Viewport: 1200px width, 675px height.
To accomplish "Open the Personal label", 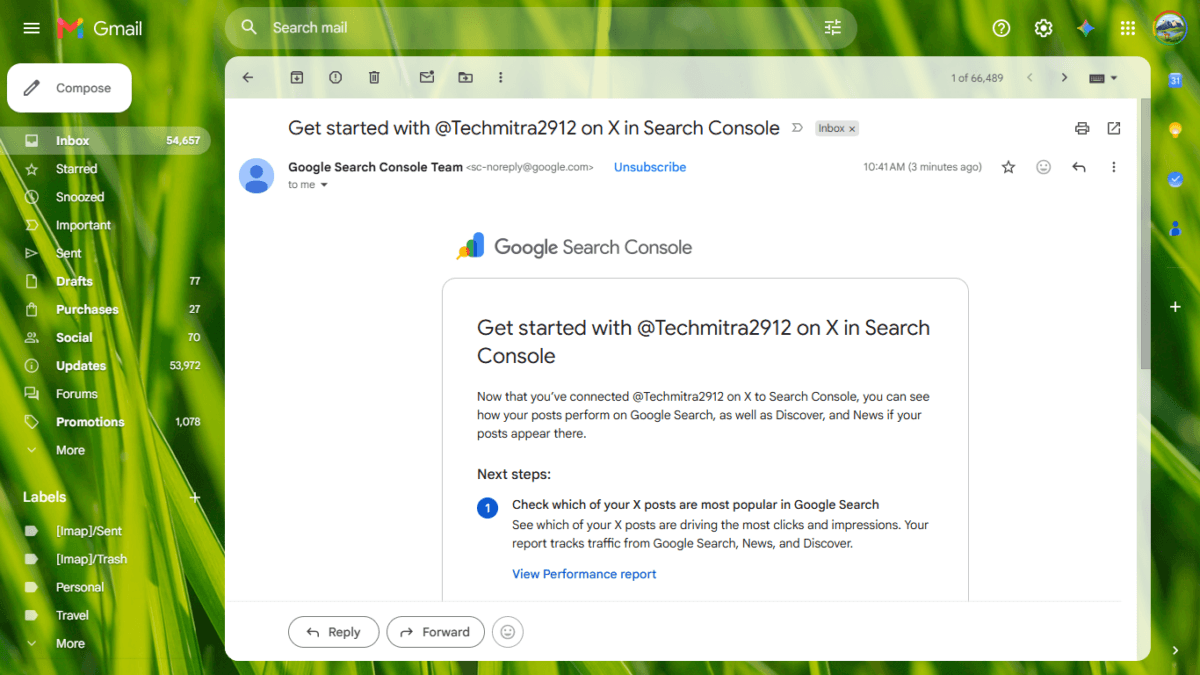I will (105, 587).
